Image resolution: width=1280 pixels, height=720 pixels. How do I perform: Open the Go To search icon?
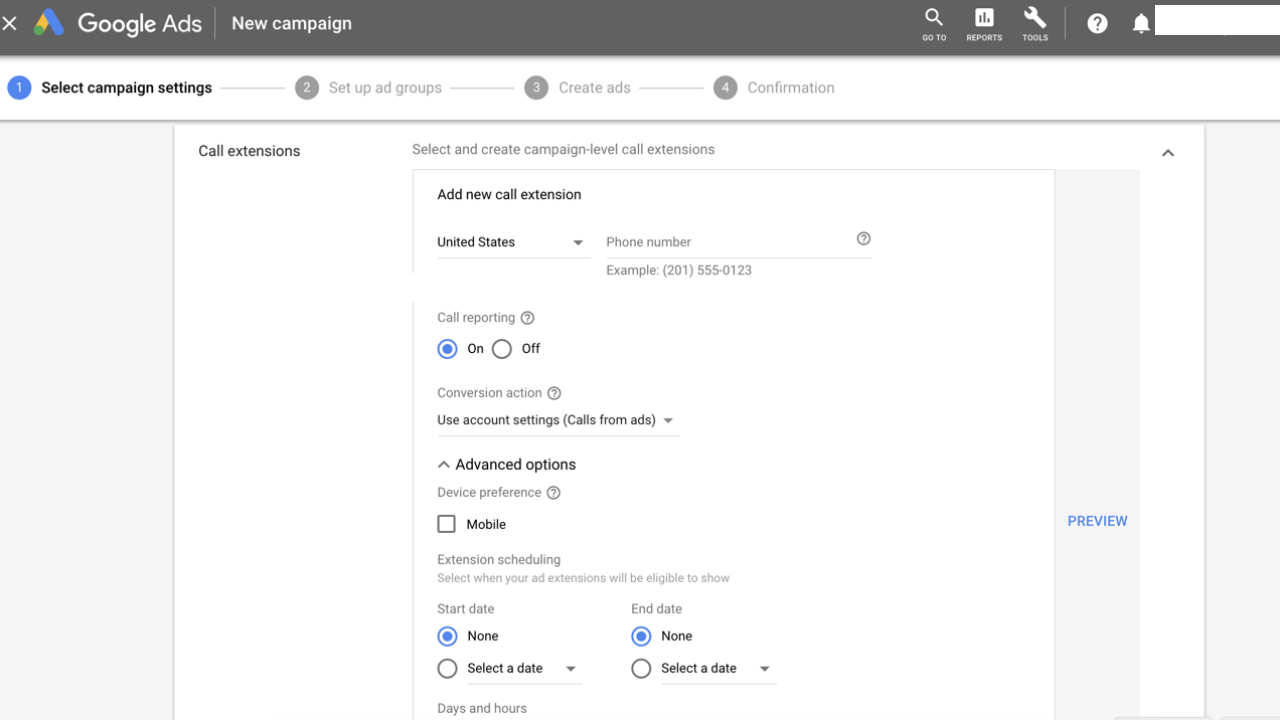(x=934, y=24)
